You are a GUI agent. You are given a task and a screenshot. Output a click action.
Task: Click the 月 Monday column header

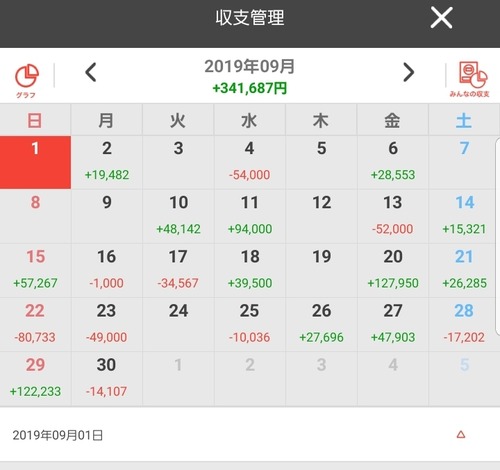pyautogui.click(x=107, y=120)
